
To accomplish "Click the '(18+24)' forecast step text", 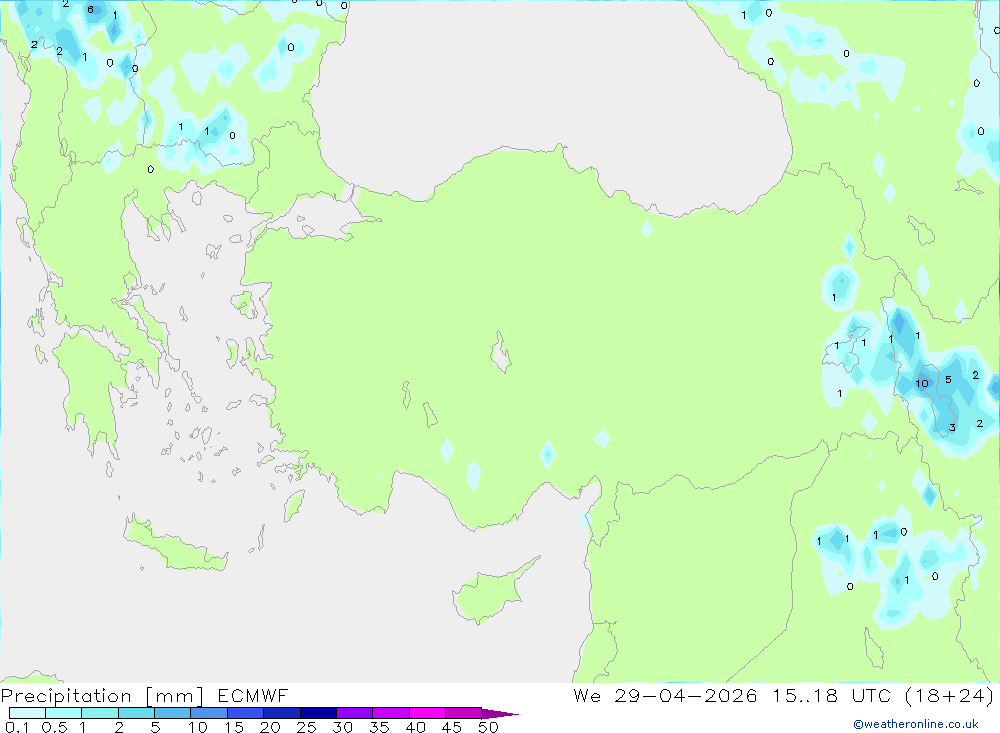I will 949,695.
